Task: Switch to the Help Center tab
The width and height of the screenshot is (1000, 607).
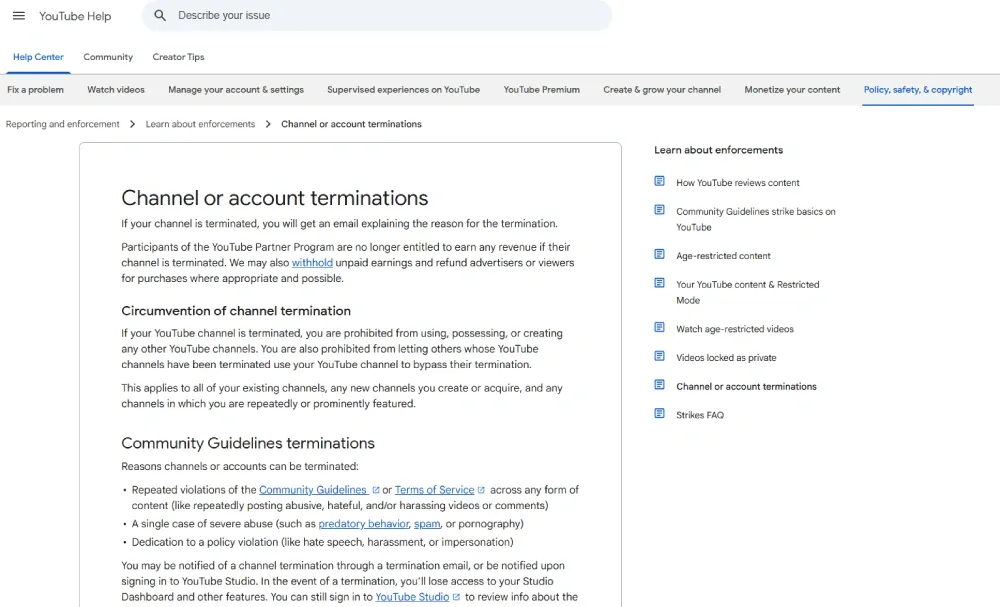Action: [38, 57]
